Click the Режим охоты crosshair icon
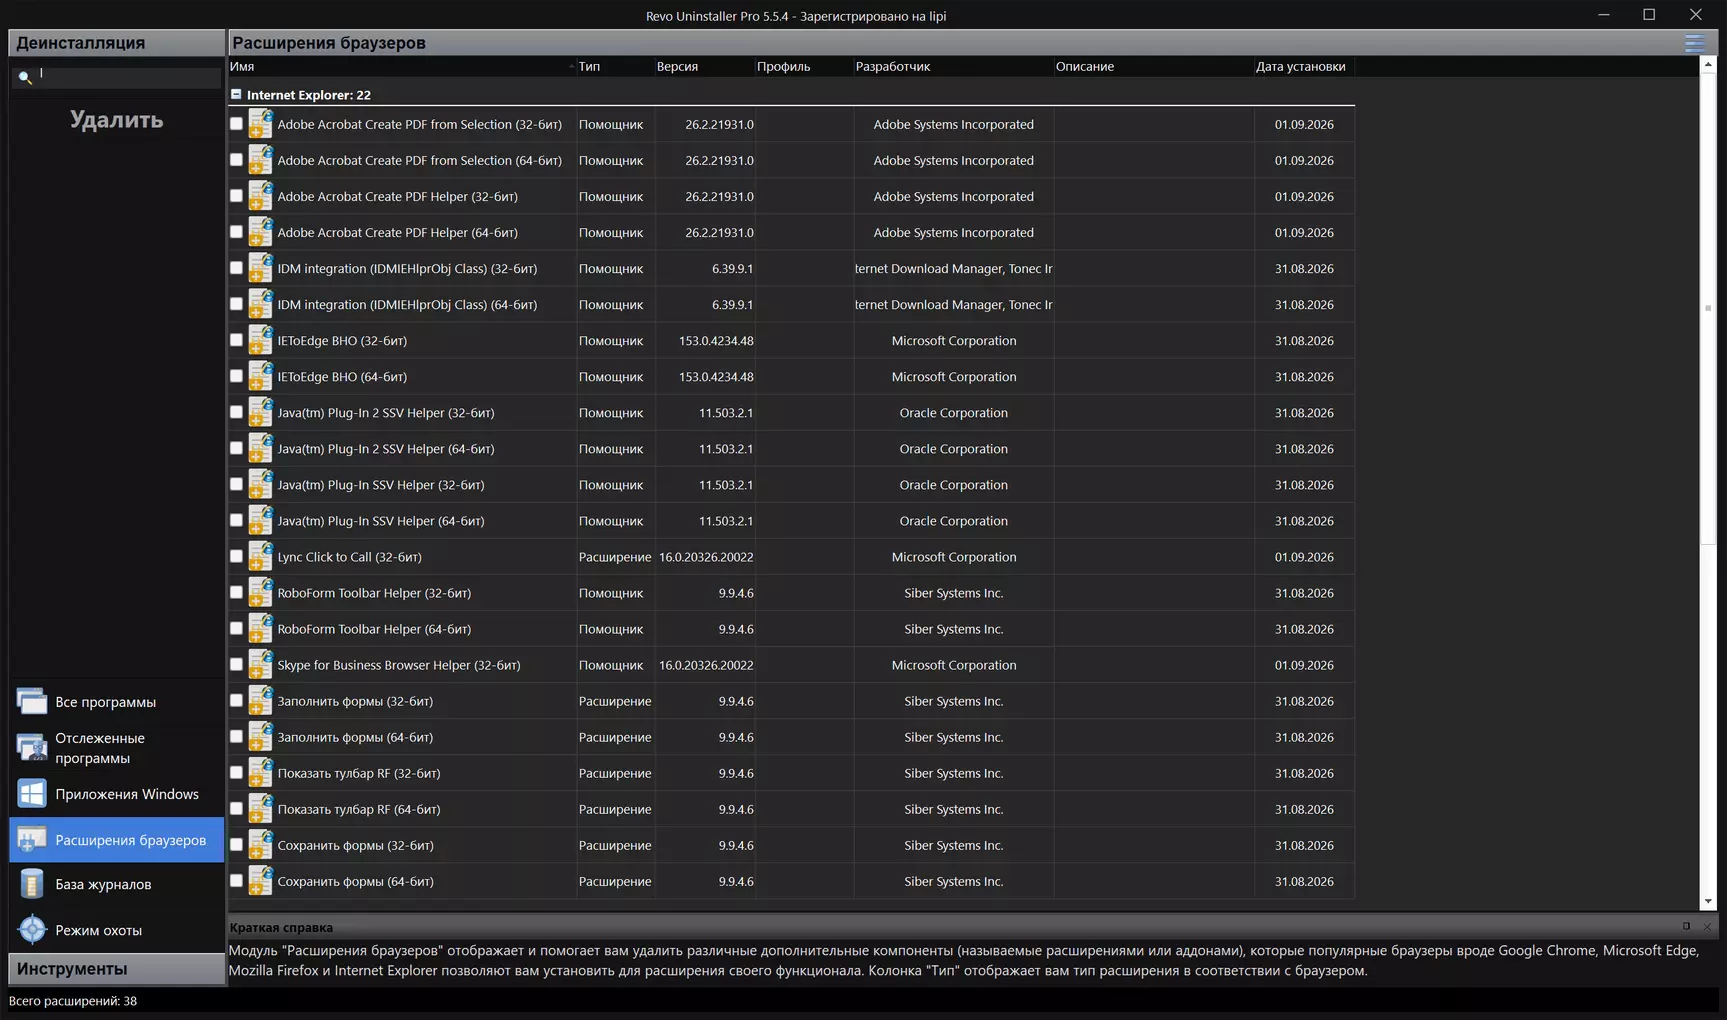The image size is (1727, 1020). coord(32,930)
